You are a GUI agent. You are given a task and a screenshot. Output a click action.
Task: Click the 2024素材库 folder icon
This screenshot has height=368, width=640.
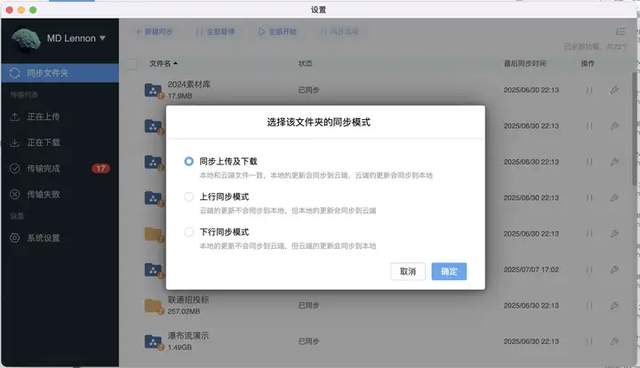153,90
